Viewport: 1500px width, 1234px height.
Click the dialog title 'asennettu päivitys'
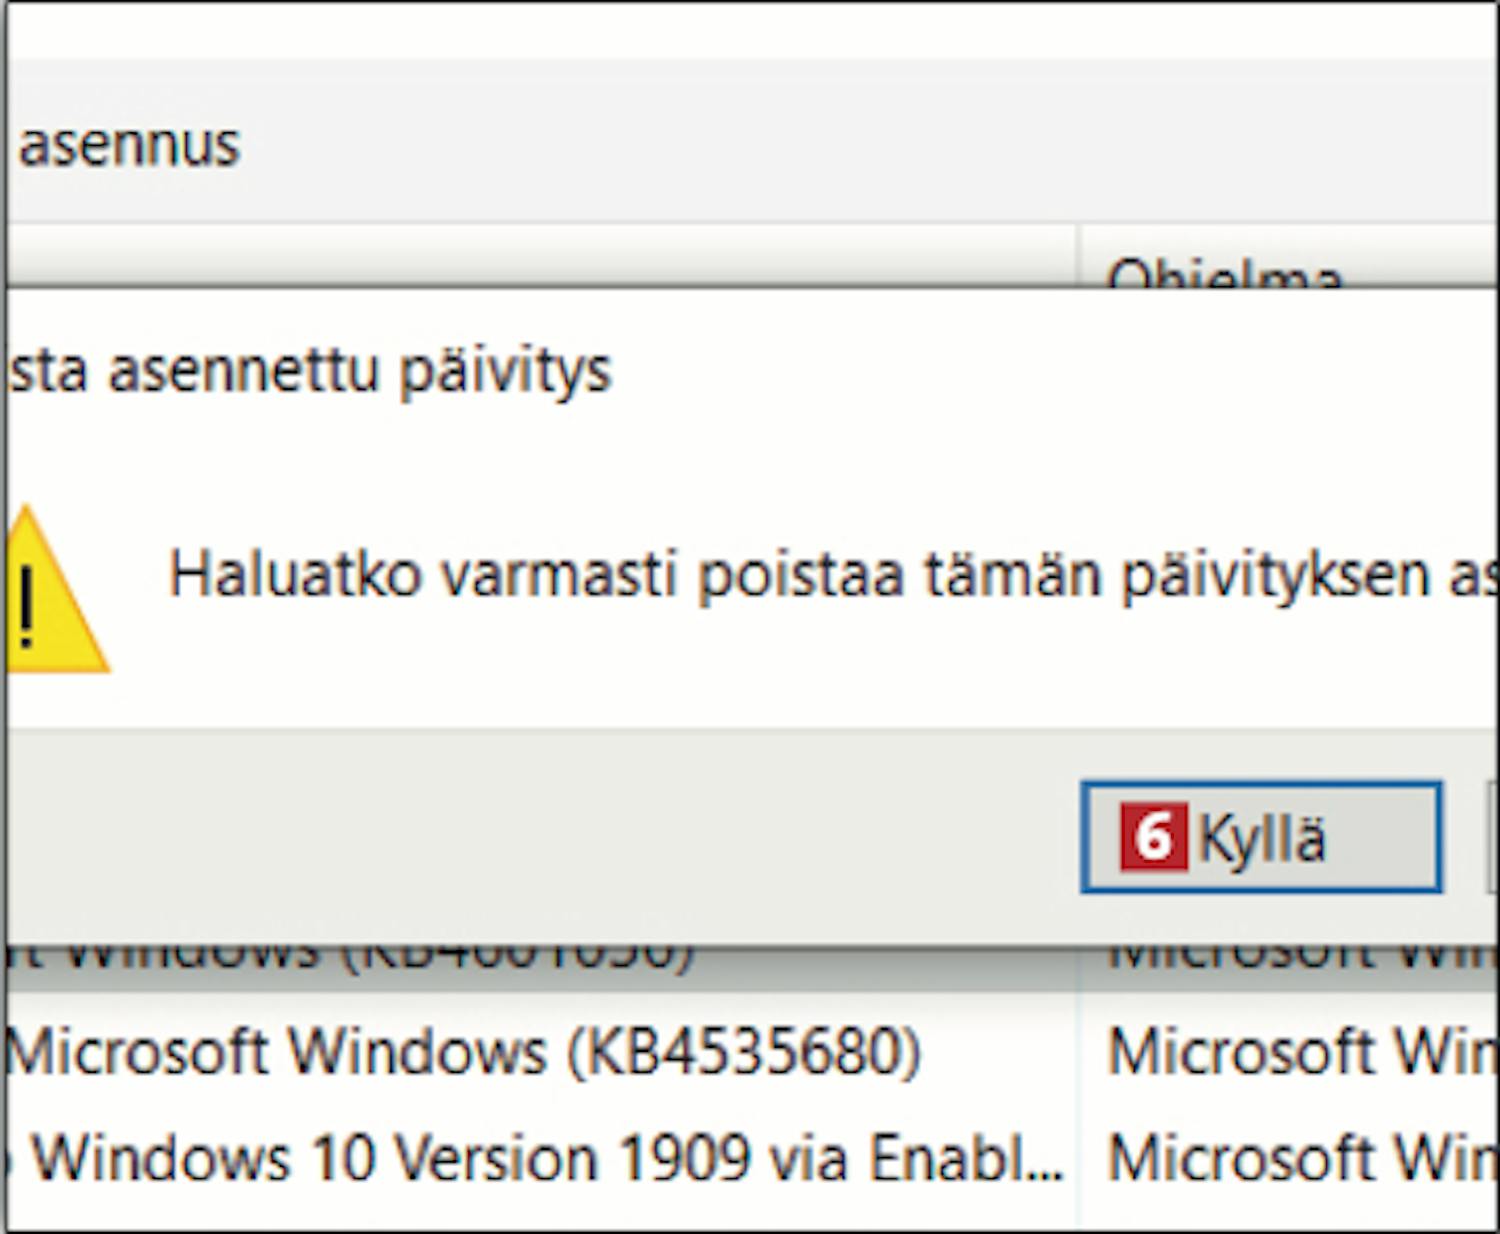tap(360, 371)
